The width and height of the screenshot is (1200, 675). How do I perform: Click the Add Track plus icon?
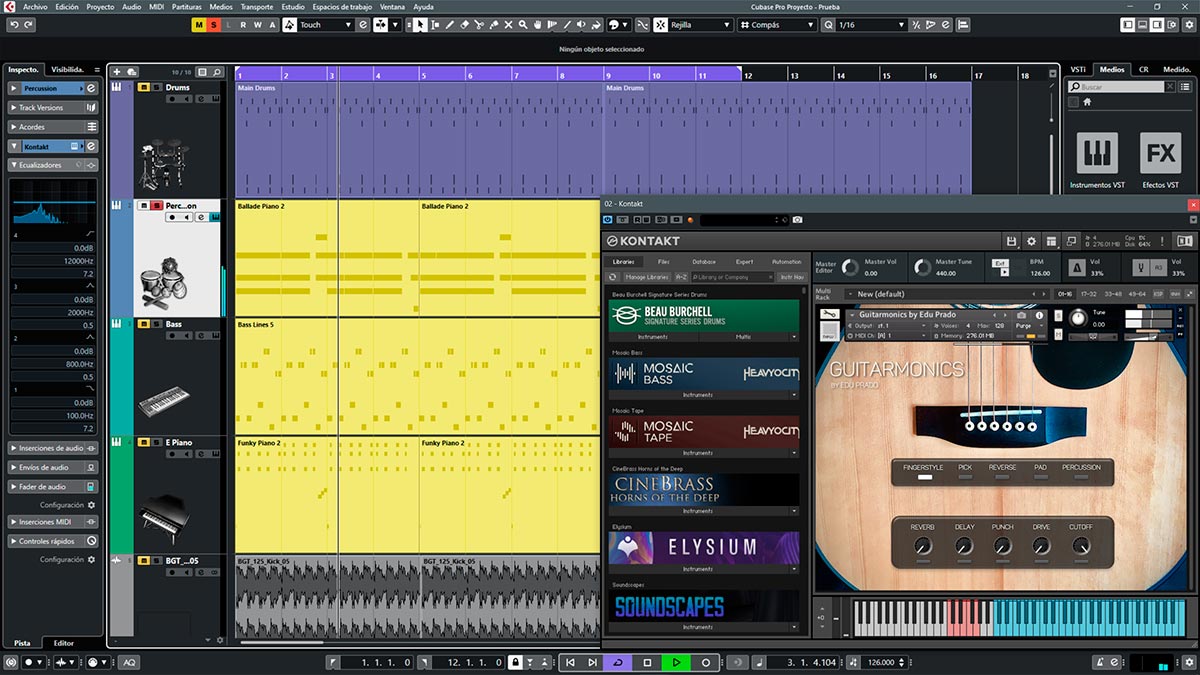coord(117,72)
